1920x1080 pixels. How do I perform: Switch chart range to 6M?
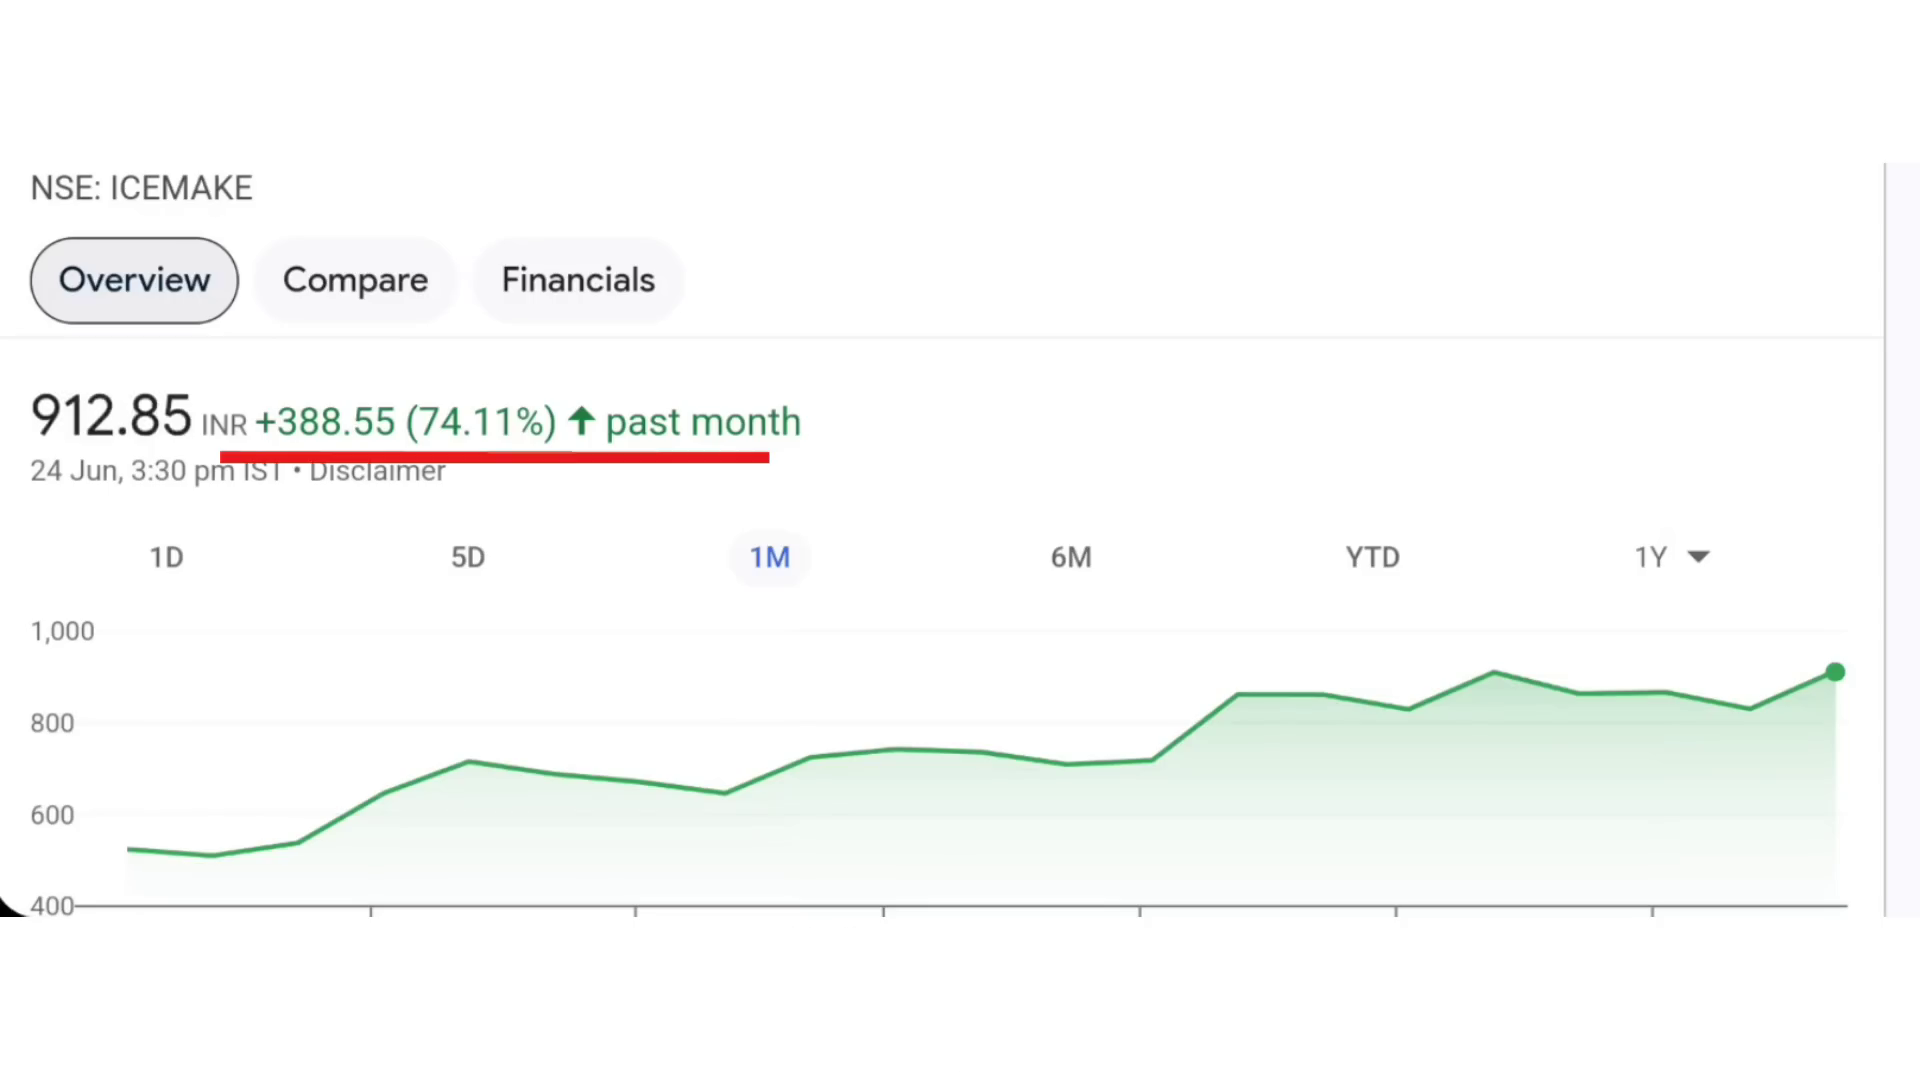point(1071,557)
